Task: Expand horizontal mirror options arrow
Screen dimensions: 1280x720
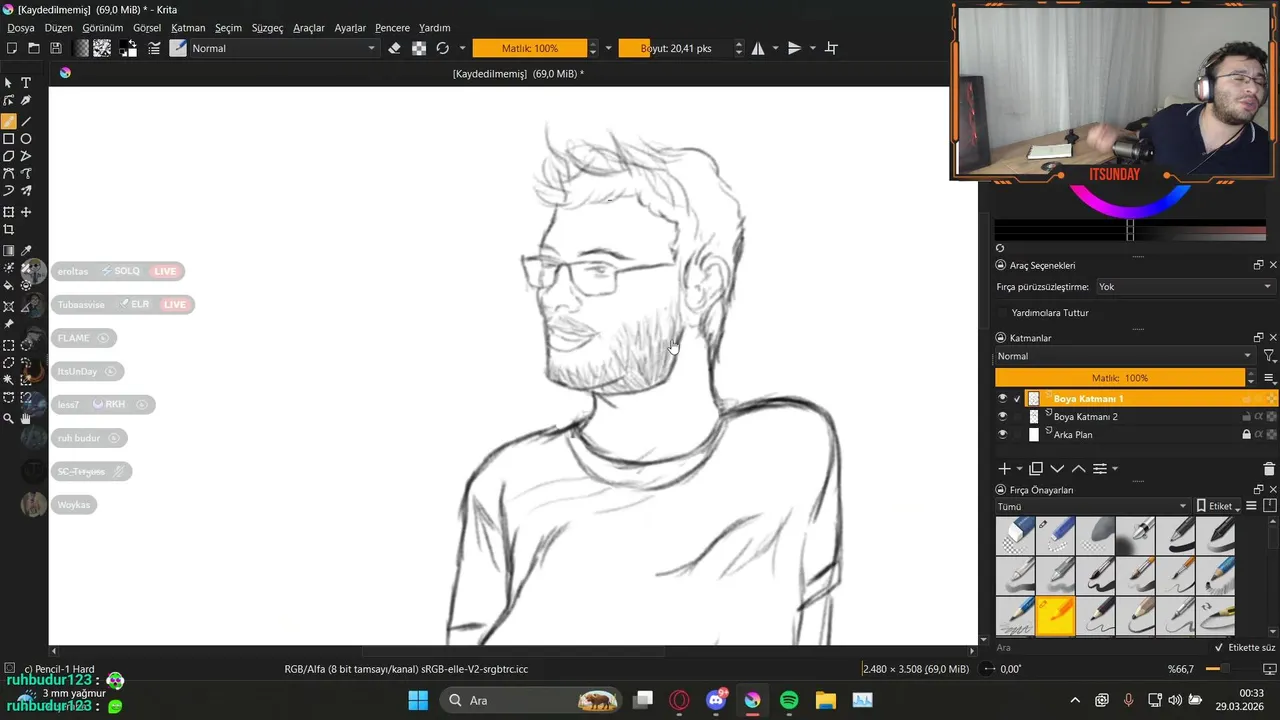Action: click(775, 48)
